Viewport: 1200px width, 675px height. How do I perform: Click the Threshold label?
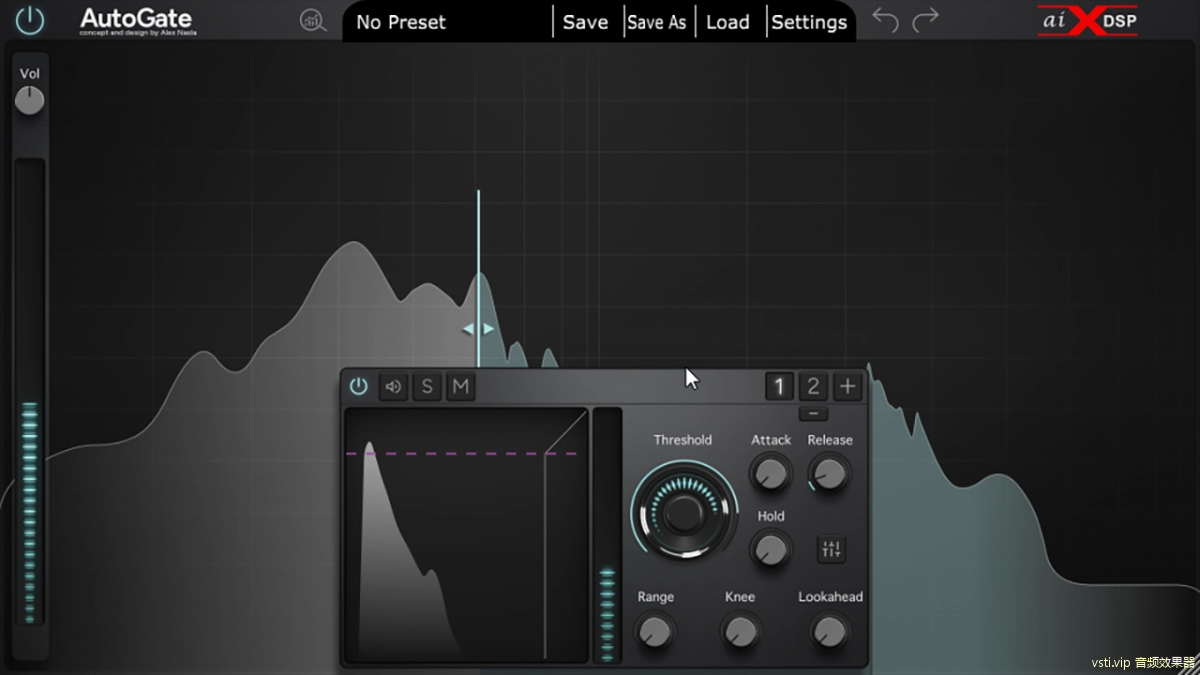pyautogui.click(x=683, y=440)
